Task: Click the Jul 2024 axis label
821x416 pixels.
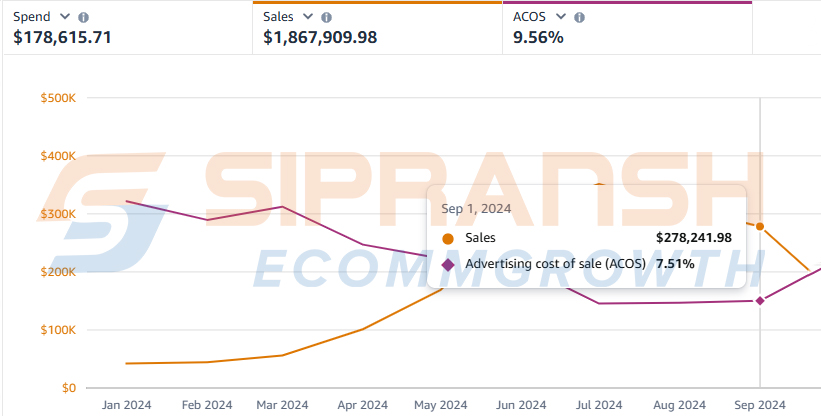Action: 598,405
